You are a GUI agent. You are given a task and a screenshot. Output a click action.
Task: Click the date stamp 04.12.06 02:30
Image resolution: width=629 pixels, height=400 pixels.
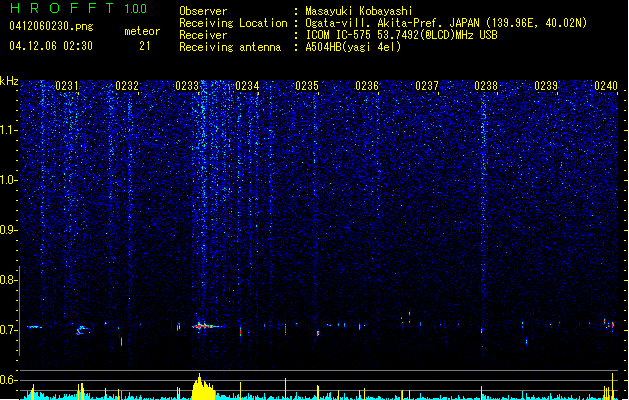click(51, 46)
